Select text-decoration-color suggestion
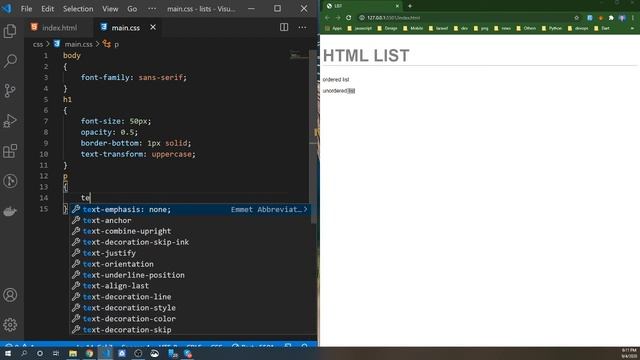640x360 pixels. tap(190, 319)
